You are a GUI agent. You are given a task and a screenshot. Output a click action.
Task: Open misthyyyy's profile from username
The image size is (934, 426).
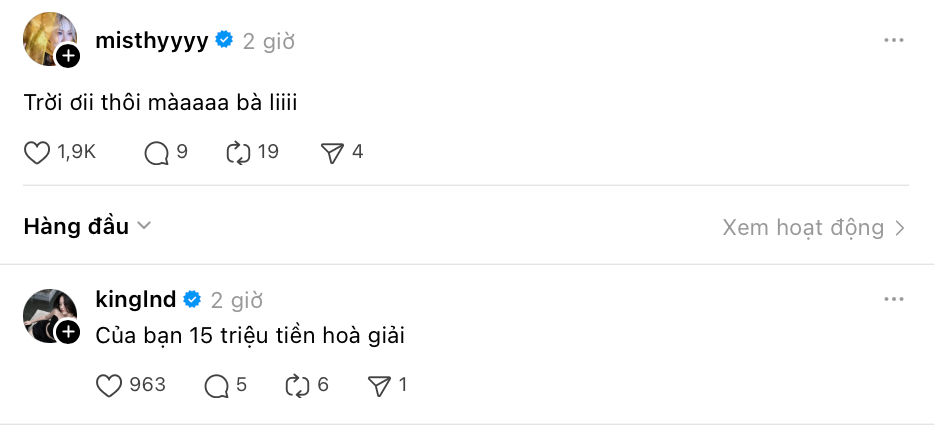click(x=151, y=40)
